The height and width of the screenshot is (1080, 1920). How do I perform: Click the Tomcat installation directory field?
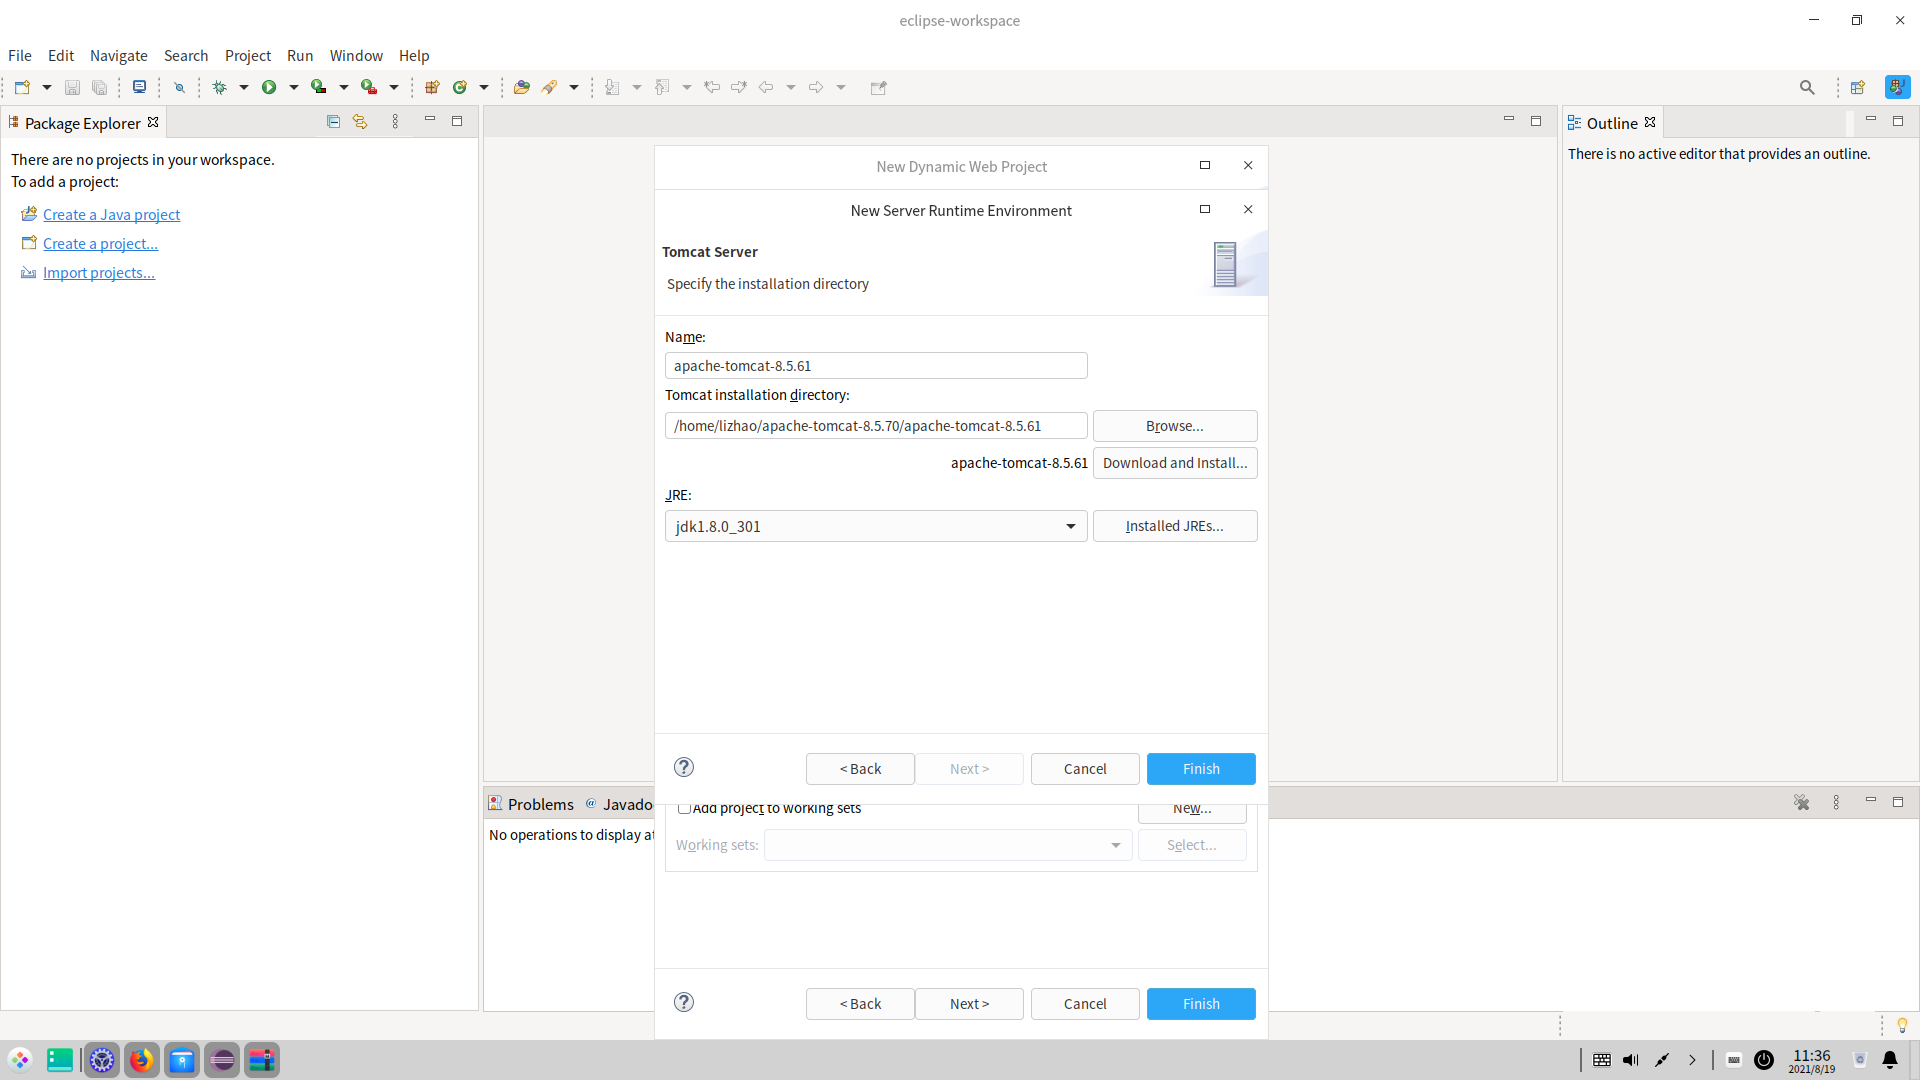click(875, 426)
